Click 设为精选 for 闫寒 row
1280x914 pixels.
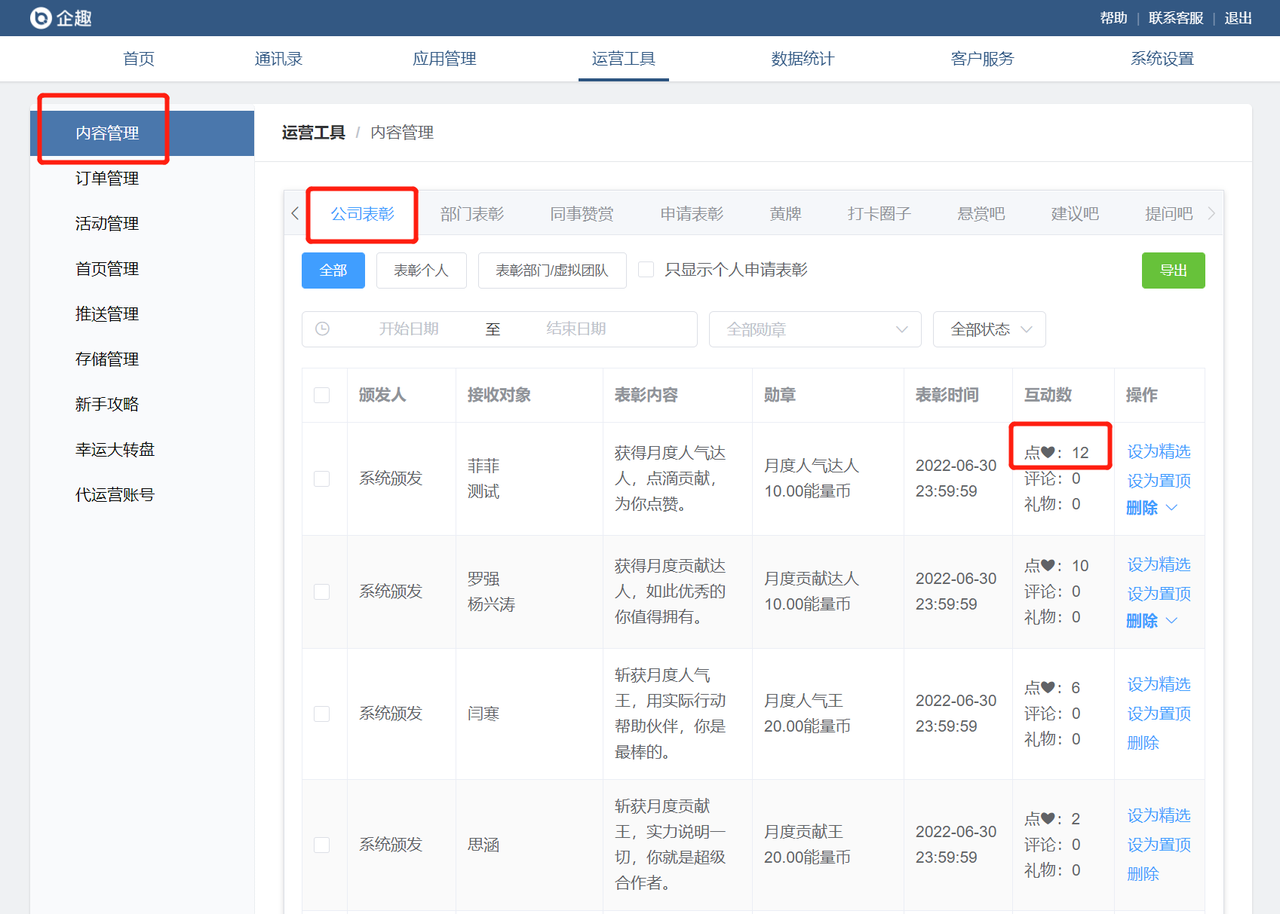tap(1159, 685)
